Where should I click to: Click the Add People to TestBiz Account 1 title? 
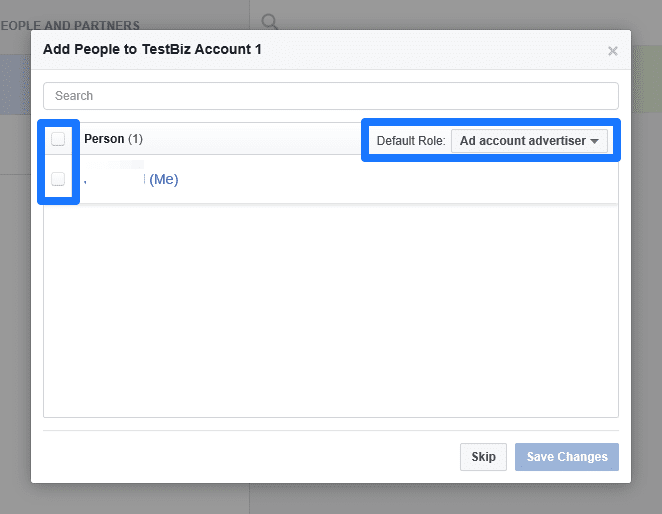point(152,49)
